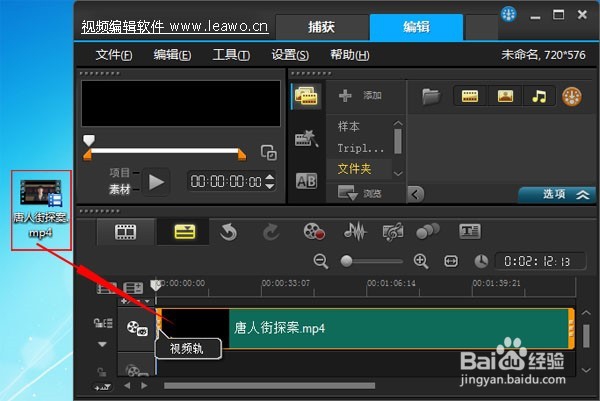Toggle video filter in library
Viewport: 600px width, 401px height.
[470, 96]
